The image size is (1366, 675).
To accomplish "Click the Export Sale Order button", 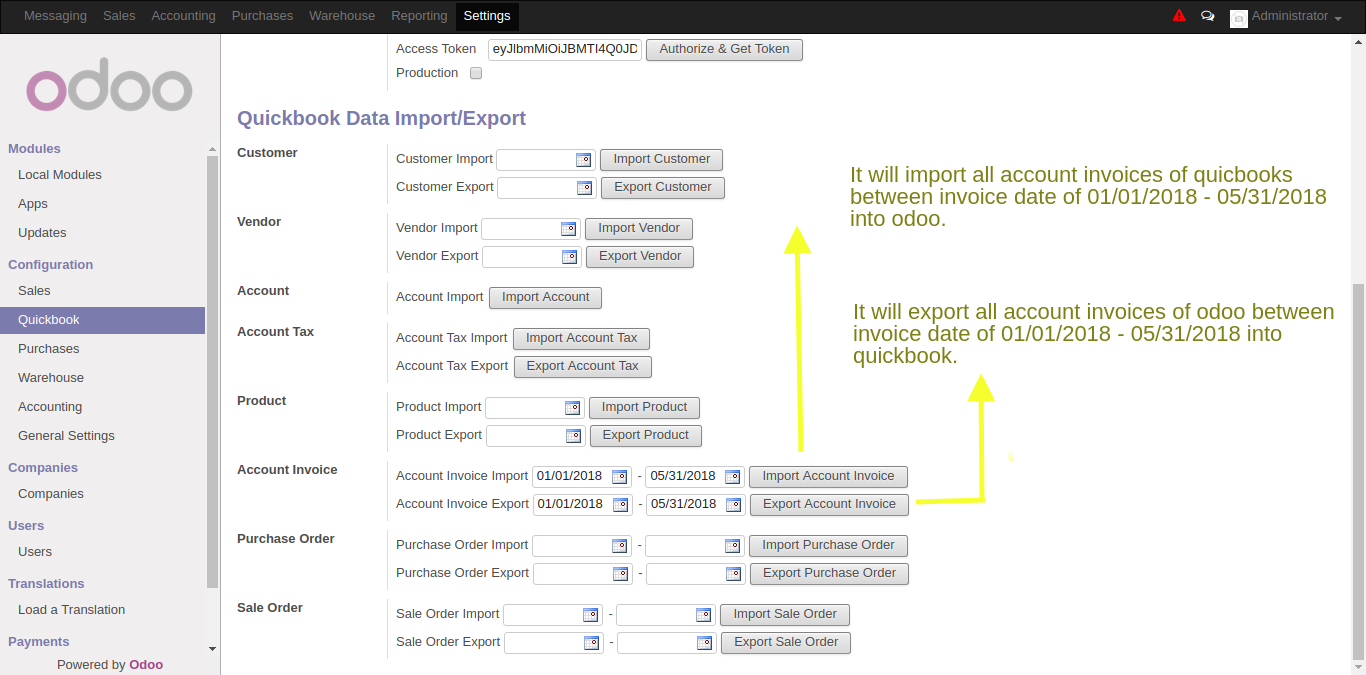I will tap(786, 643).
